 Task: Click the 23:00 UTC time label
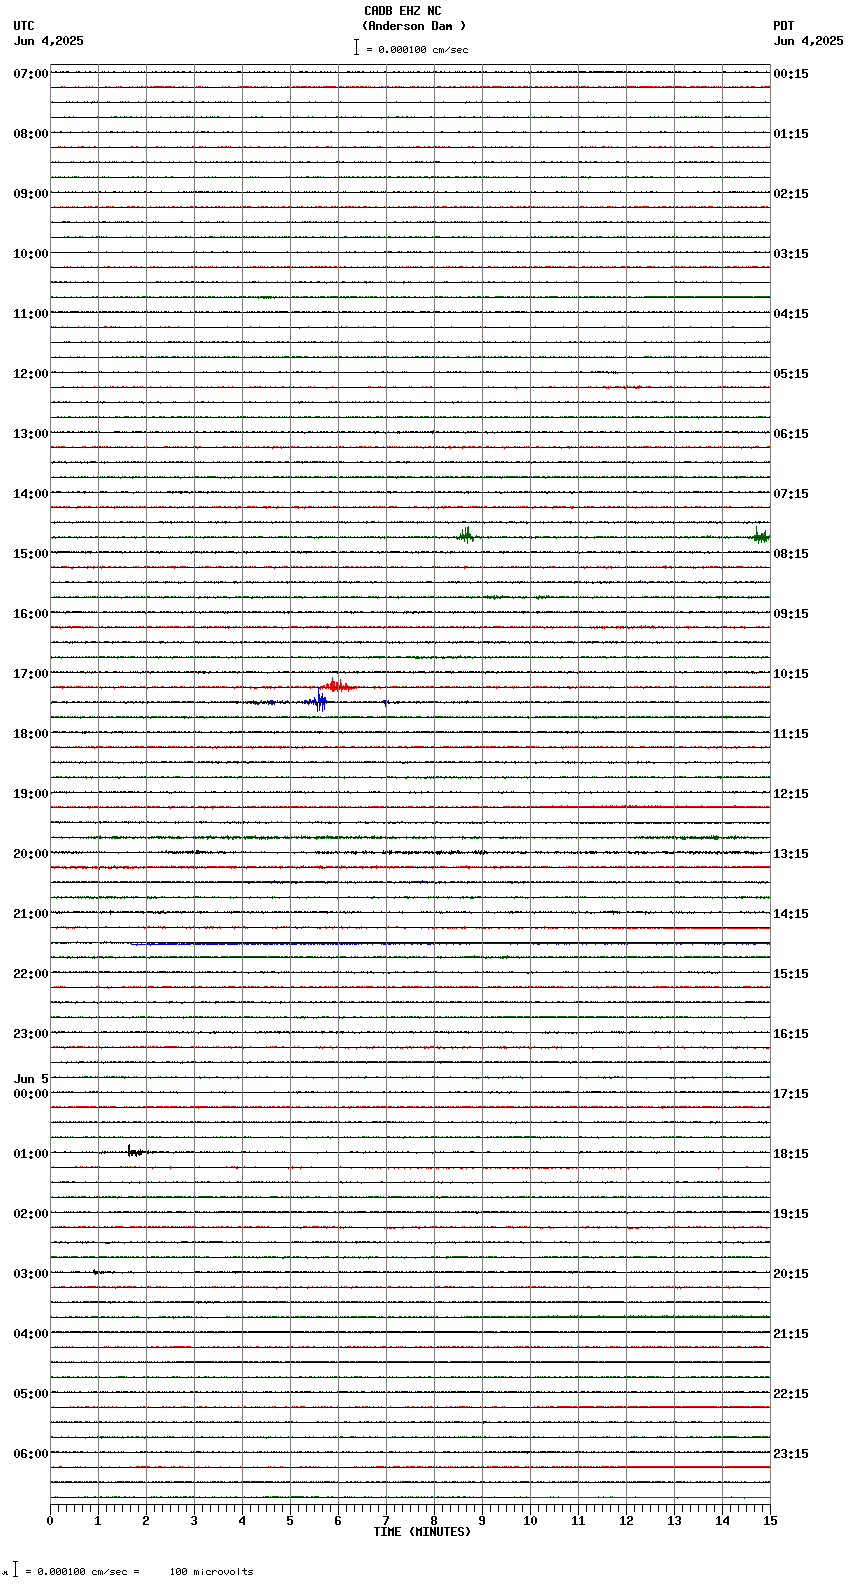pos(31,1034)
